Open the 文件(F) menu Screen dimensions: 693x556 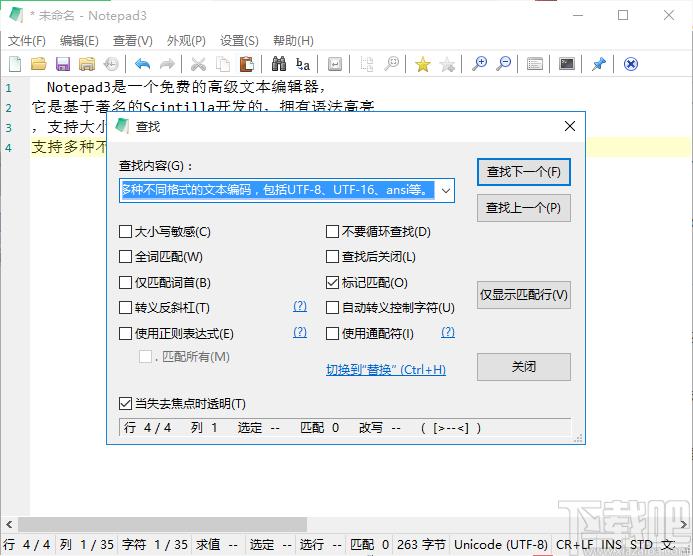click(x=27, y=41)
